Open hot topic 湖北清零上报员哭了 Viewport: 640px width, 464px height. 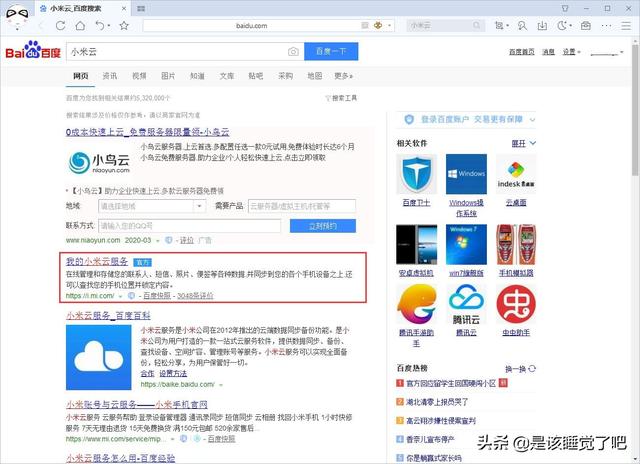[437, 402]
